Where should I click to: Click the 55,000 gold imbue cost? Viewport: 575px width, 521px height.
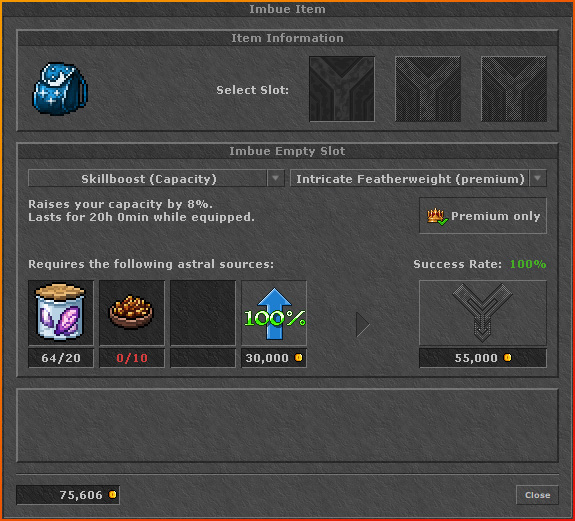click(483, 358)
